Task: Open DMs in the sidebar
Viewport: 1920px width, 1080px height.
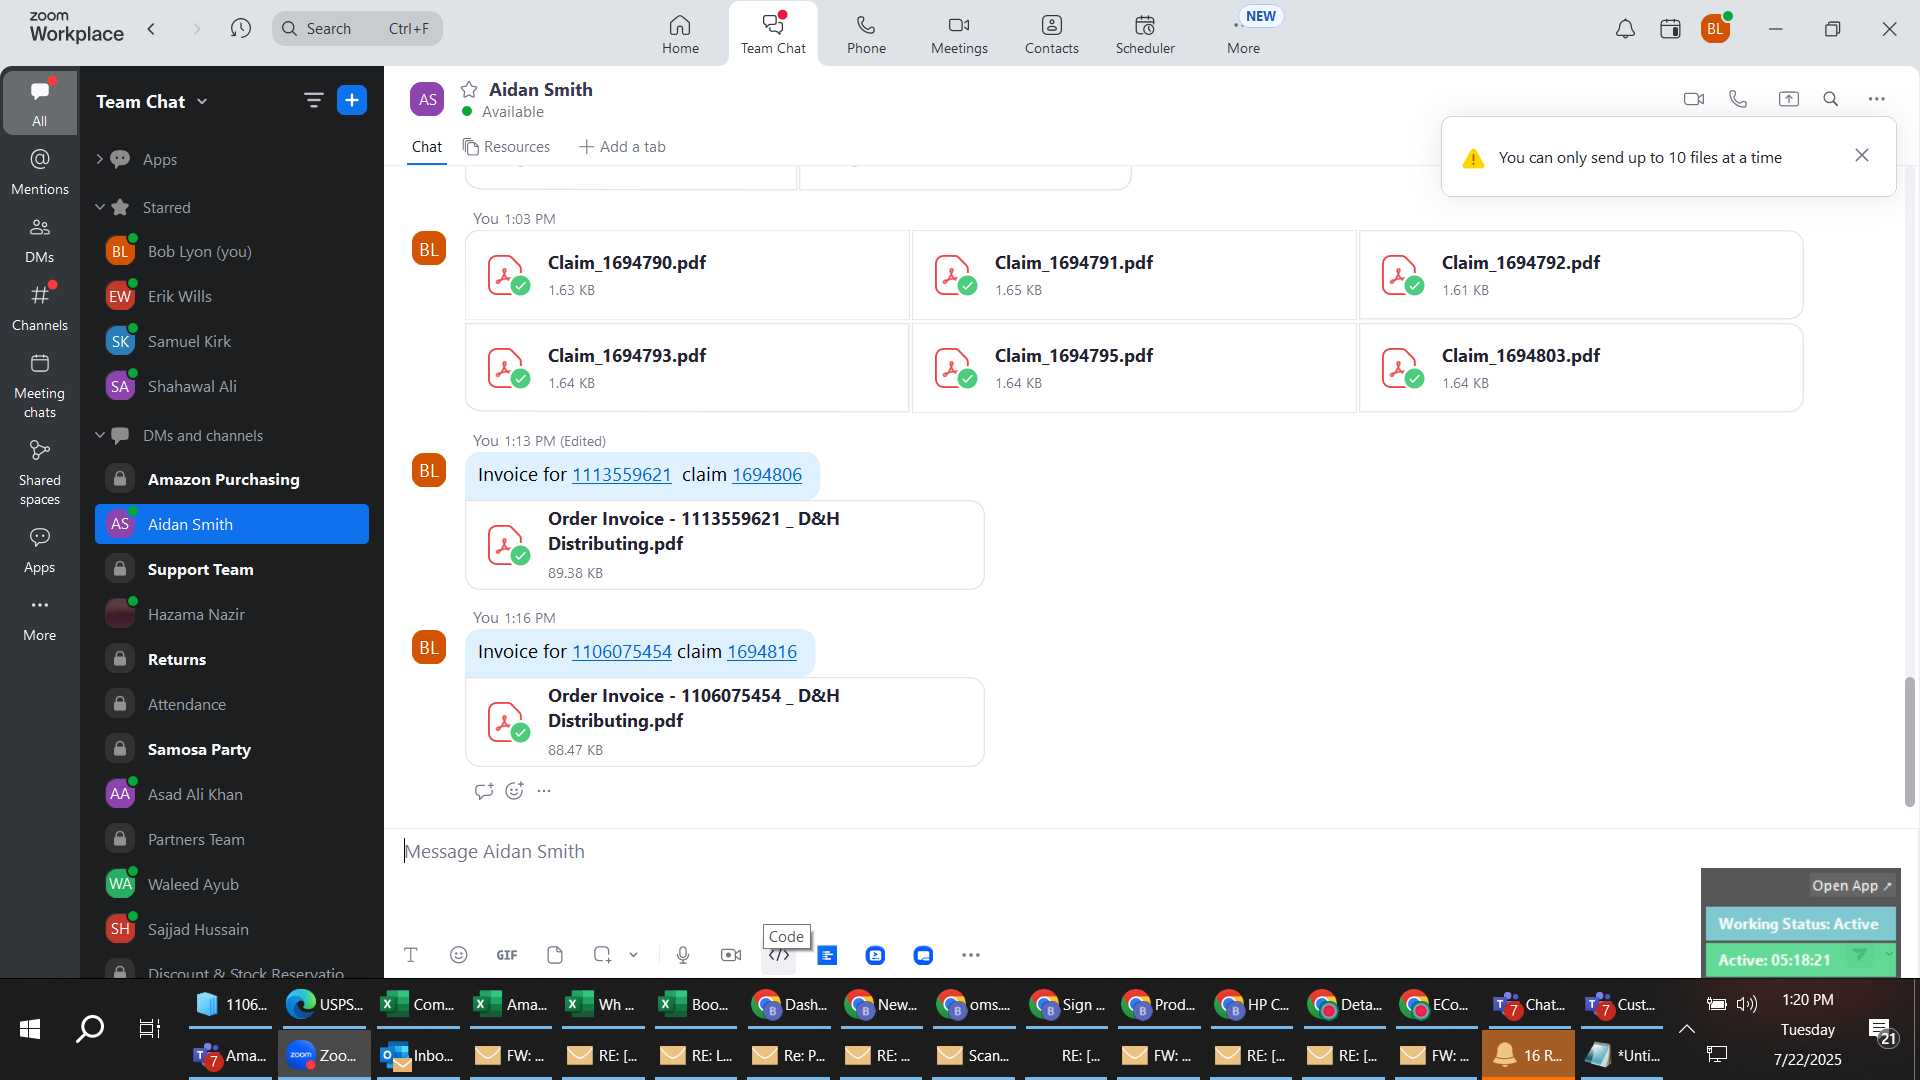Action: (x=39, y=239)
